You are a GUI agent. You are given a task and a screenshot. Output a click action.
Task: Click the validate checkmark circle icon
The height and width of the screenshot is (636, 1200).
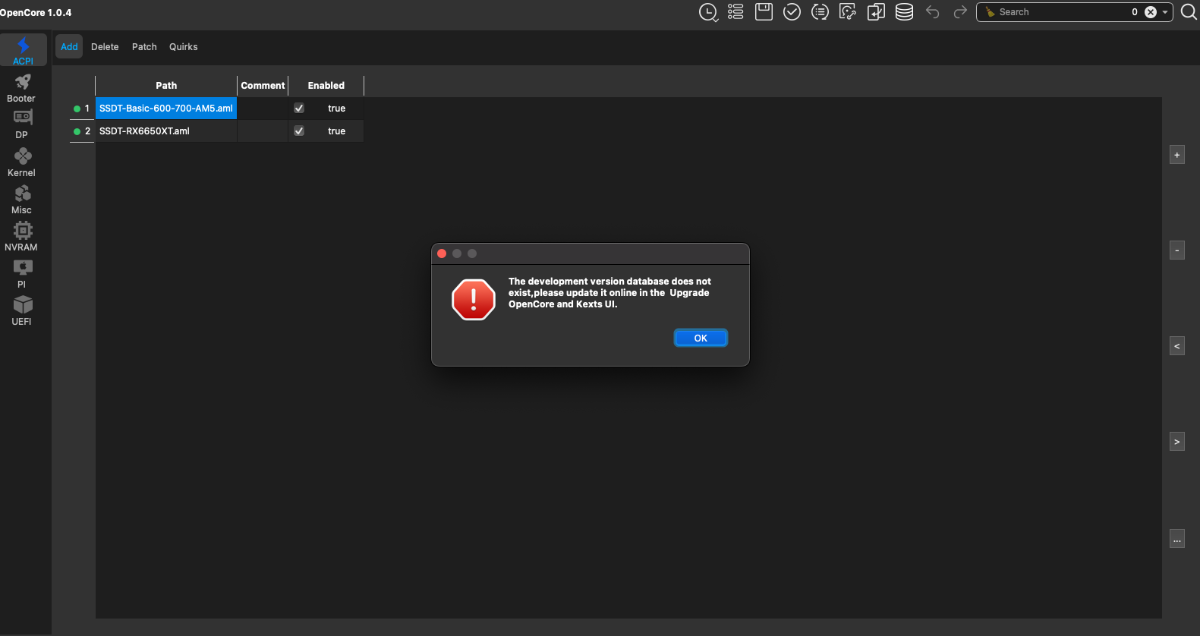pyautogui.click(x=792, y=12)
